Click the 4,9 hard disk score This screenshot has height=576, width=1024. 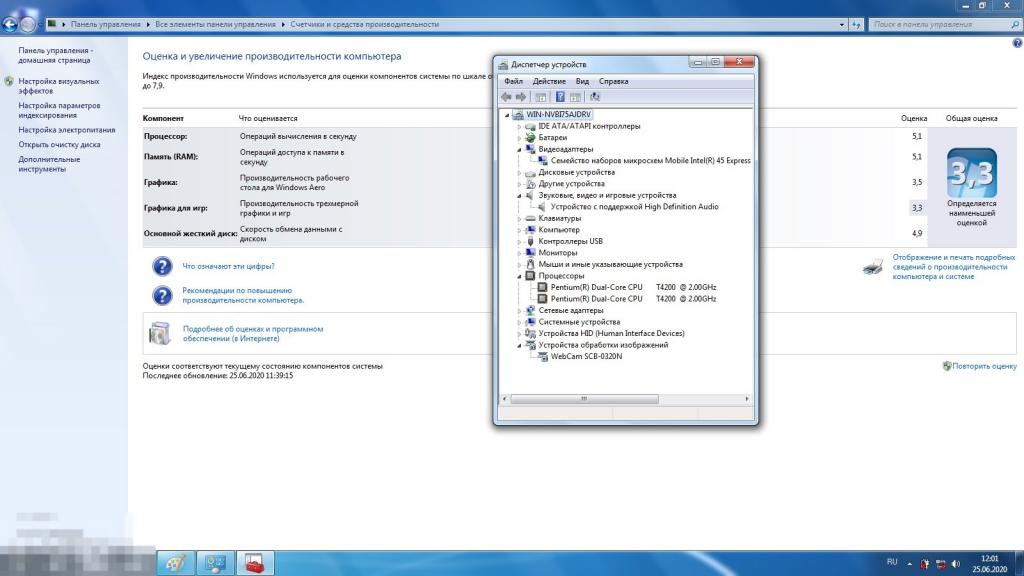pos(917,233)
